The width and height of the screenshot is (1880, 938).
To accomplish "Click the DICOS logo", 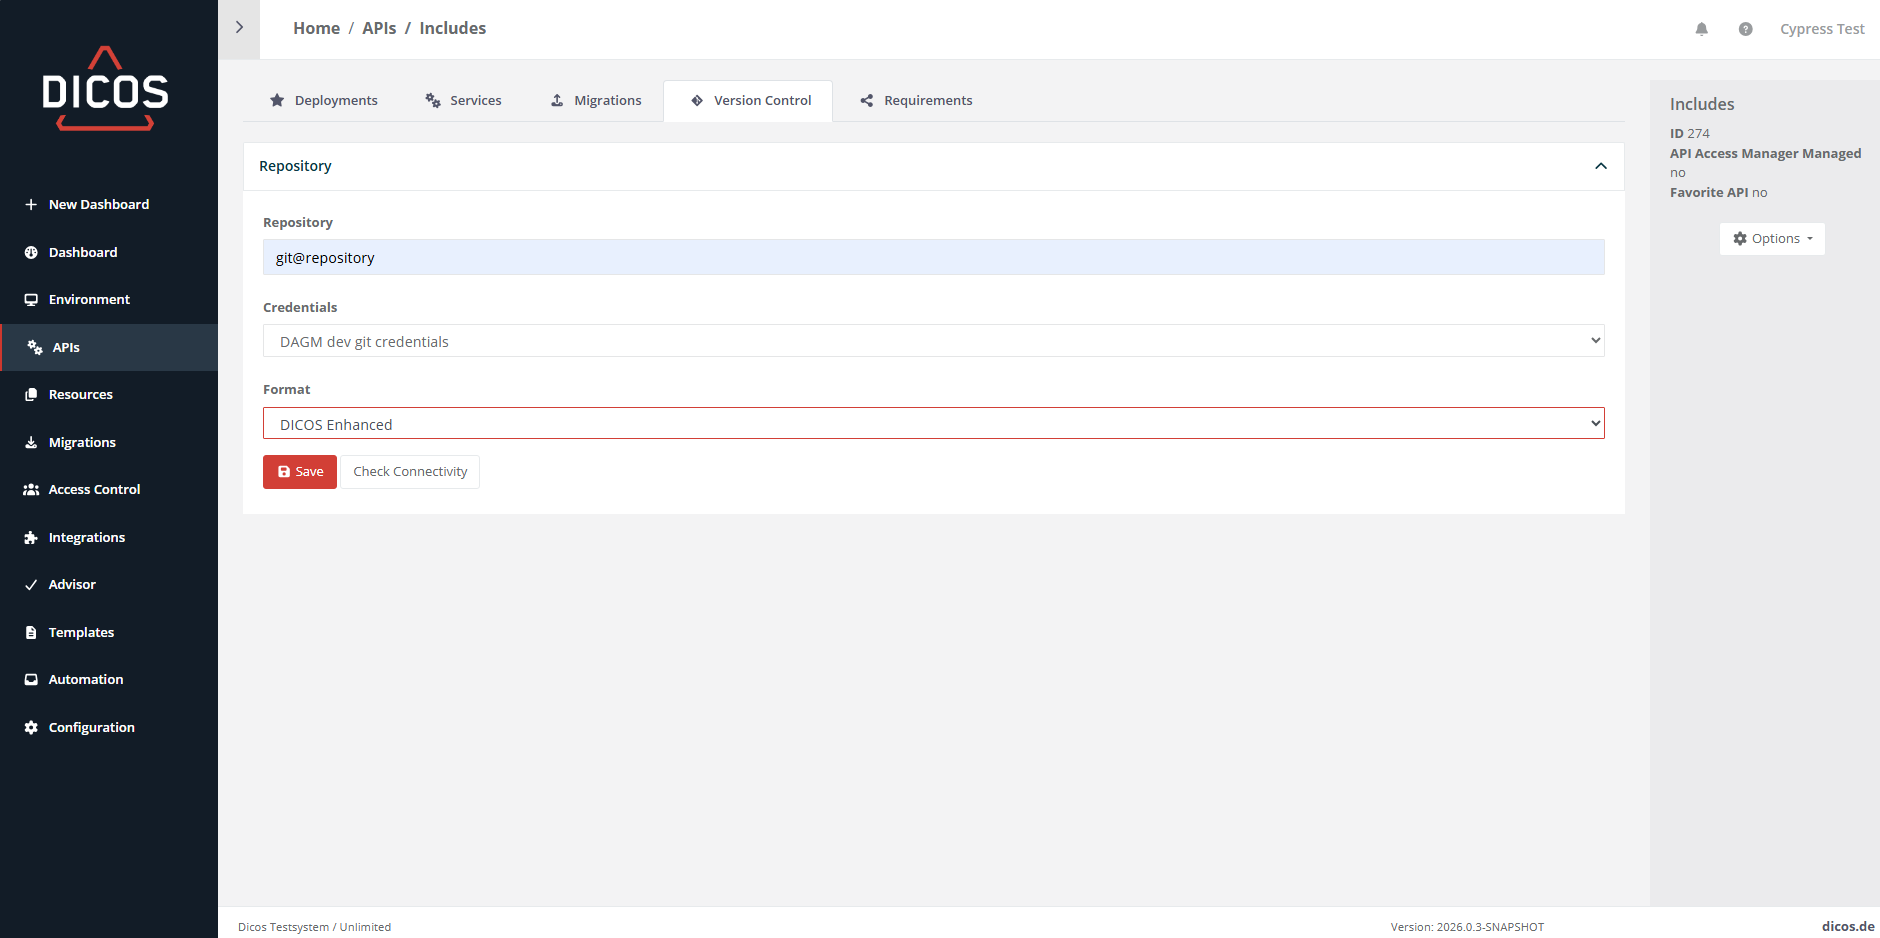I will [105, 88].
